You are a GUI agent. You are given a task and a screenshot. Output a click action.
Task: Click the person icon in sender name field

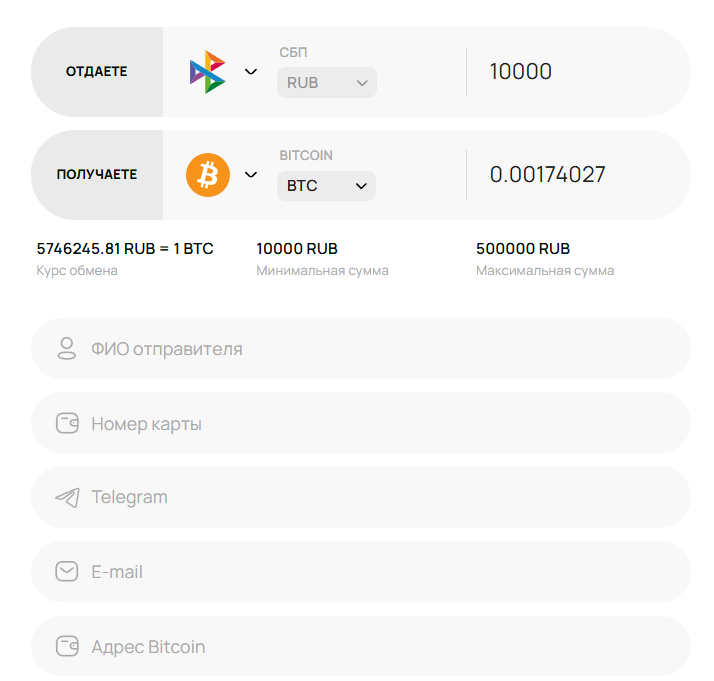[x=67, y=349]
